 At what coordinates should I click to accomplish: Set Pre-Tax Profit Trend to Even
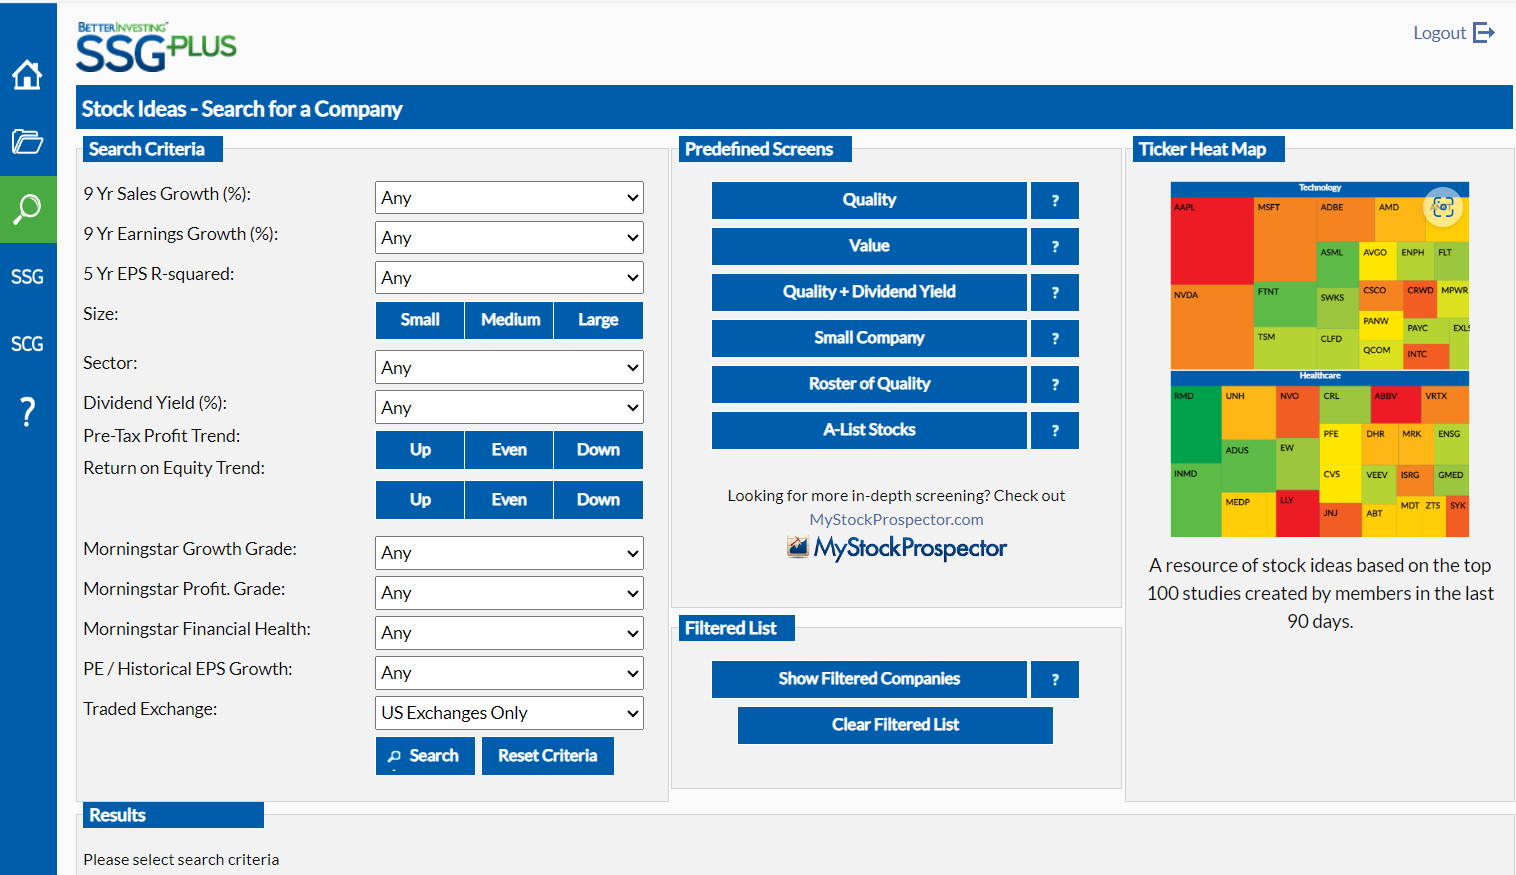pyautogui.click(x=509, y=450)
